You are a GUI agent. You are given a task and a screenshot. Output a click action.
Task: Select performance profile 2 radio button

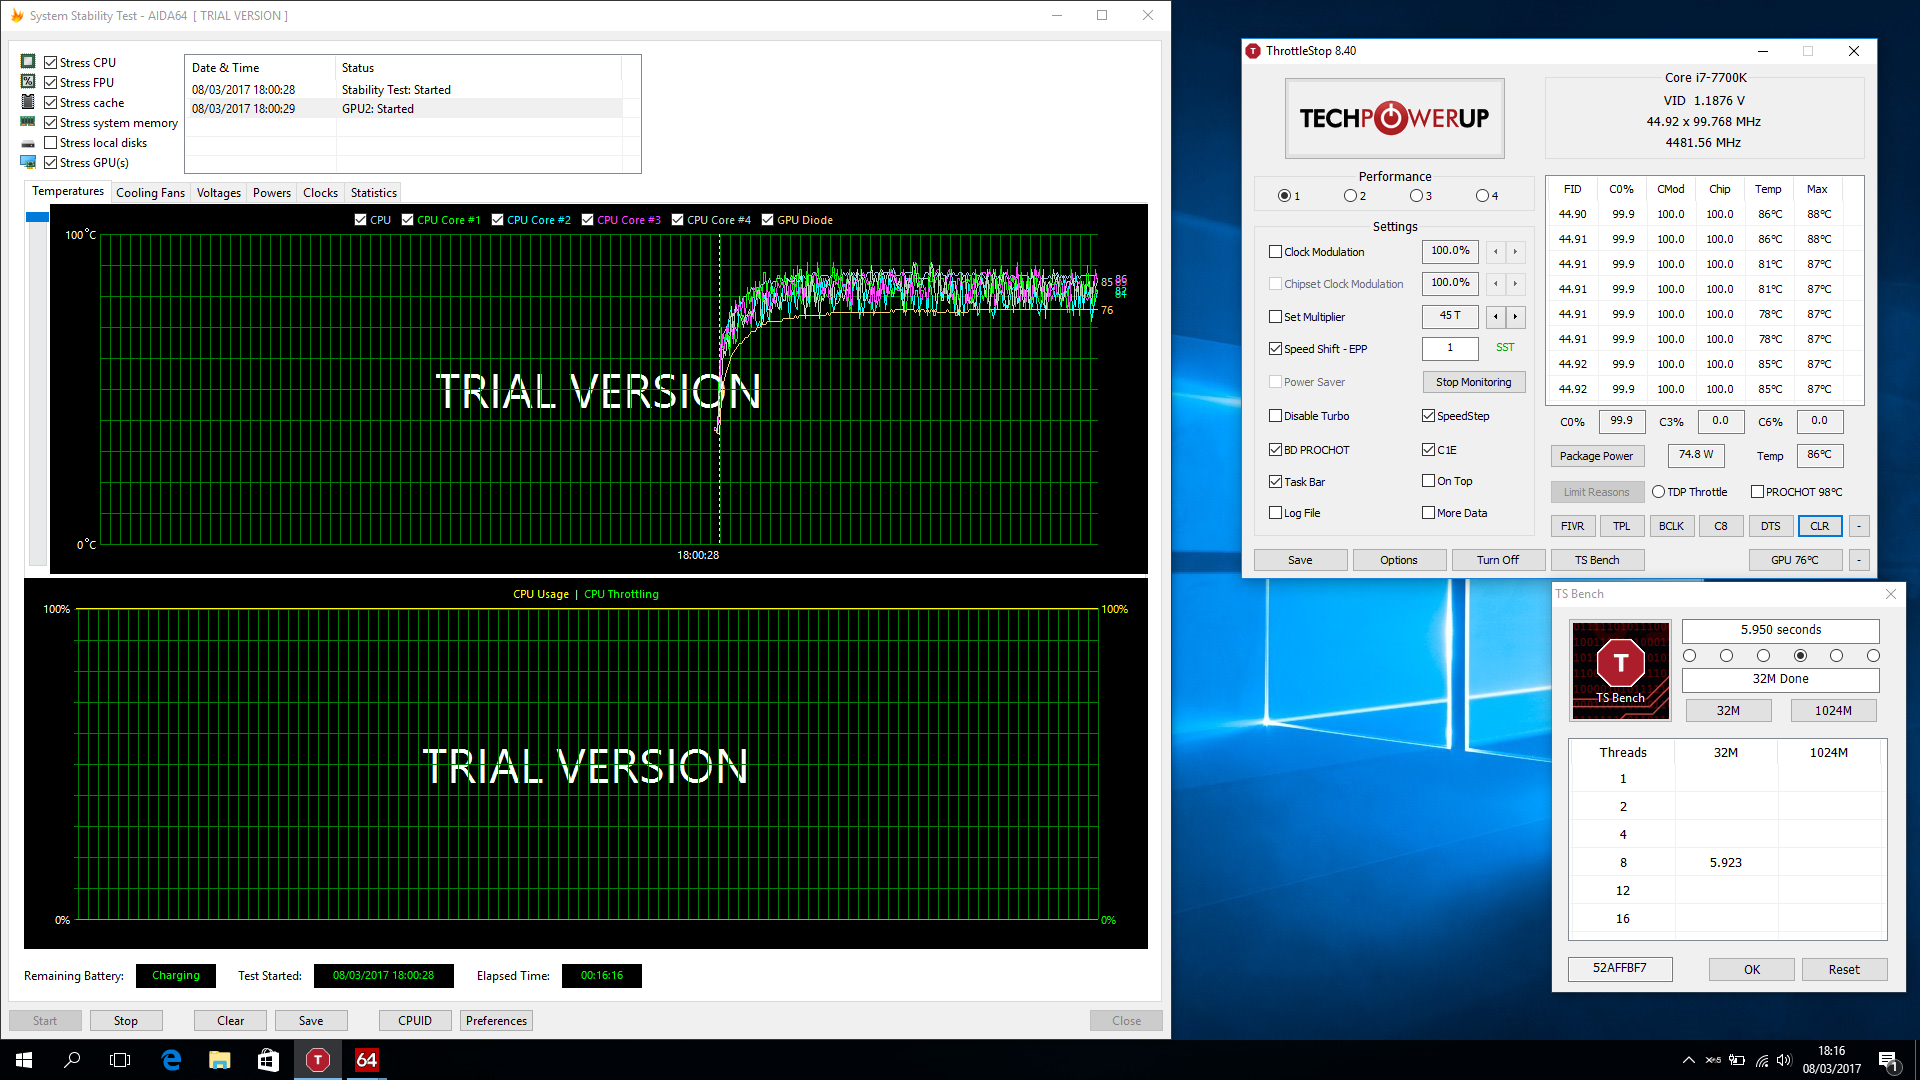pyautogui.click(x=1350, y=196)
